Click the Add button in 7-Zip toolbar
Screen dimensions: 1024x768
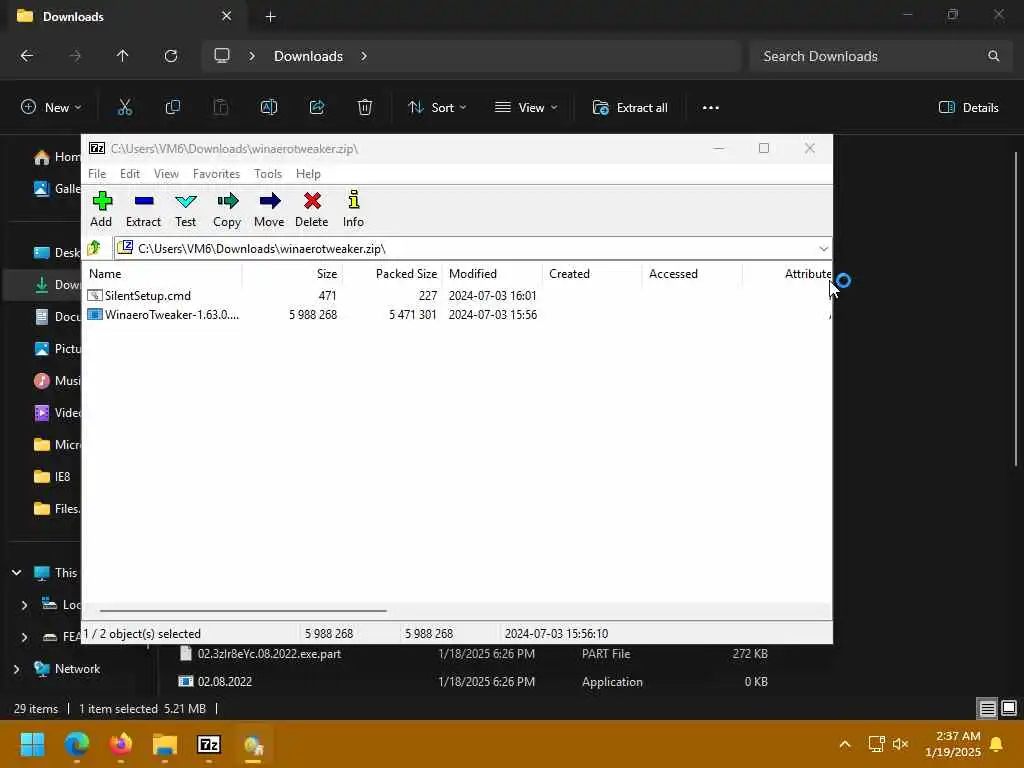101,209
